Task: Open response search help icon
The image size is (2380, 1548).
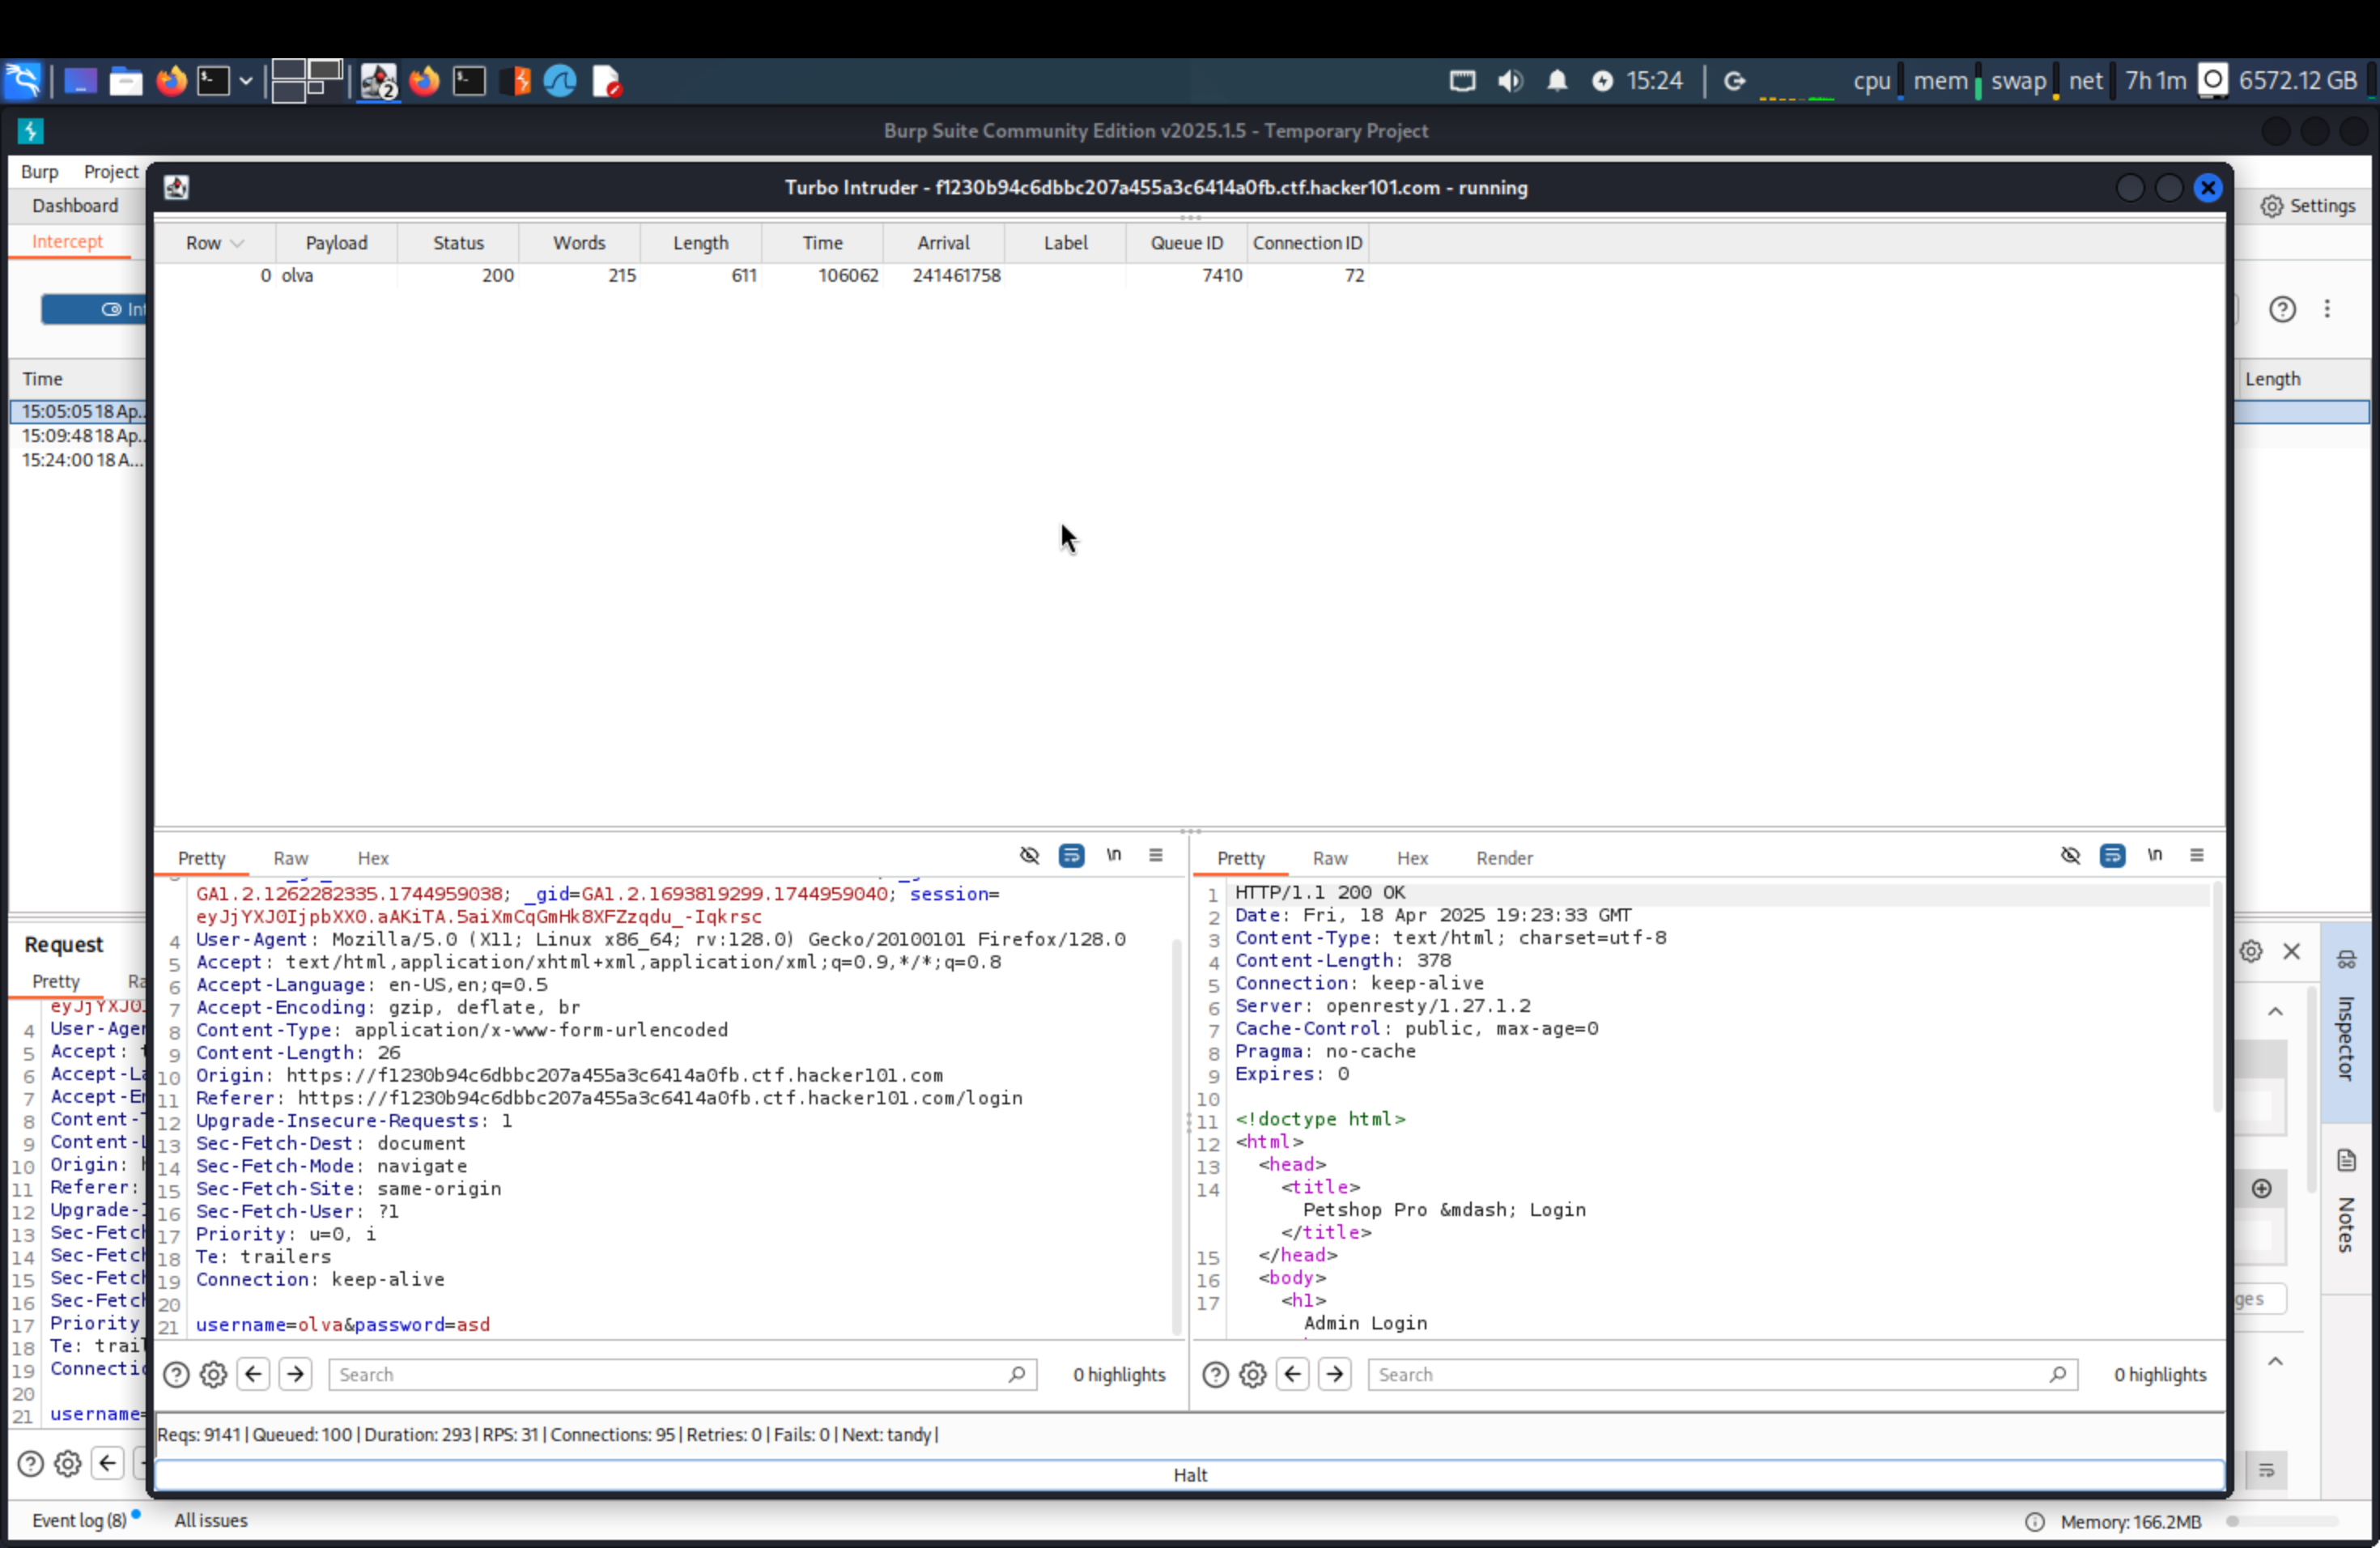Action: tap(1215, 1375)
